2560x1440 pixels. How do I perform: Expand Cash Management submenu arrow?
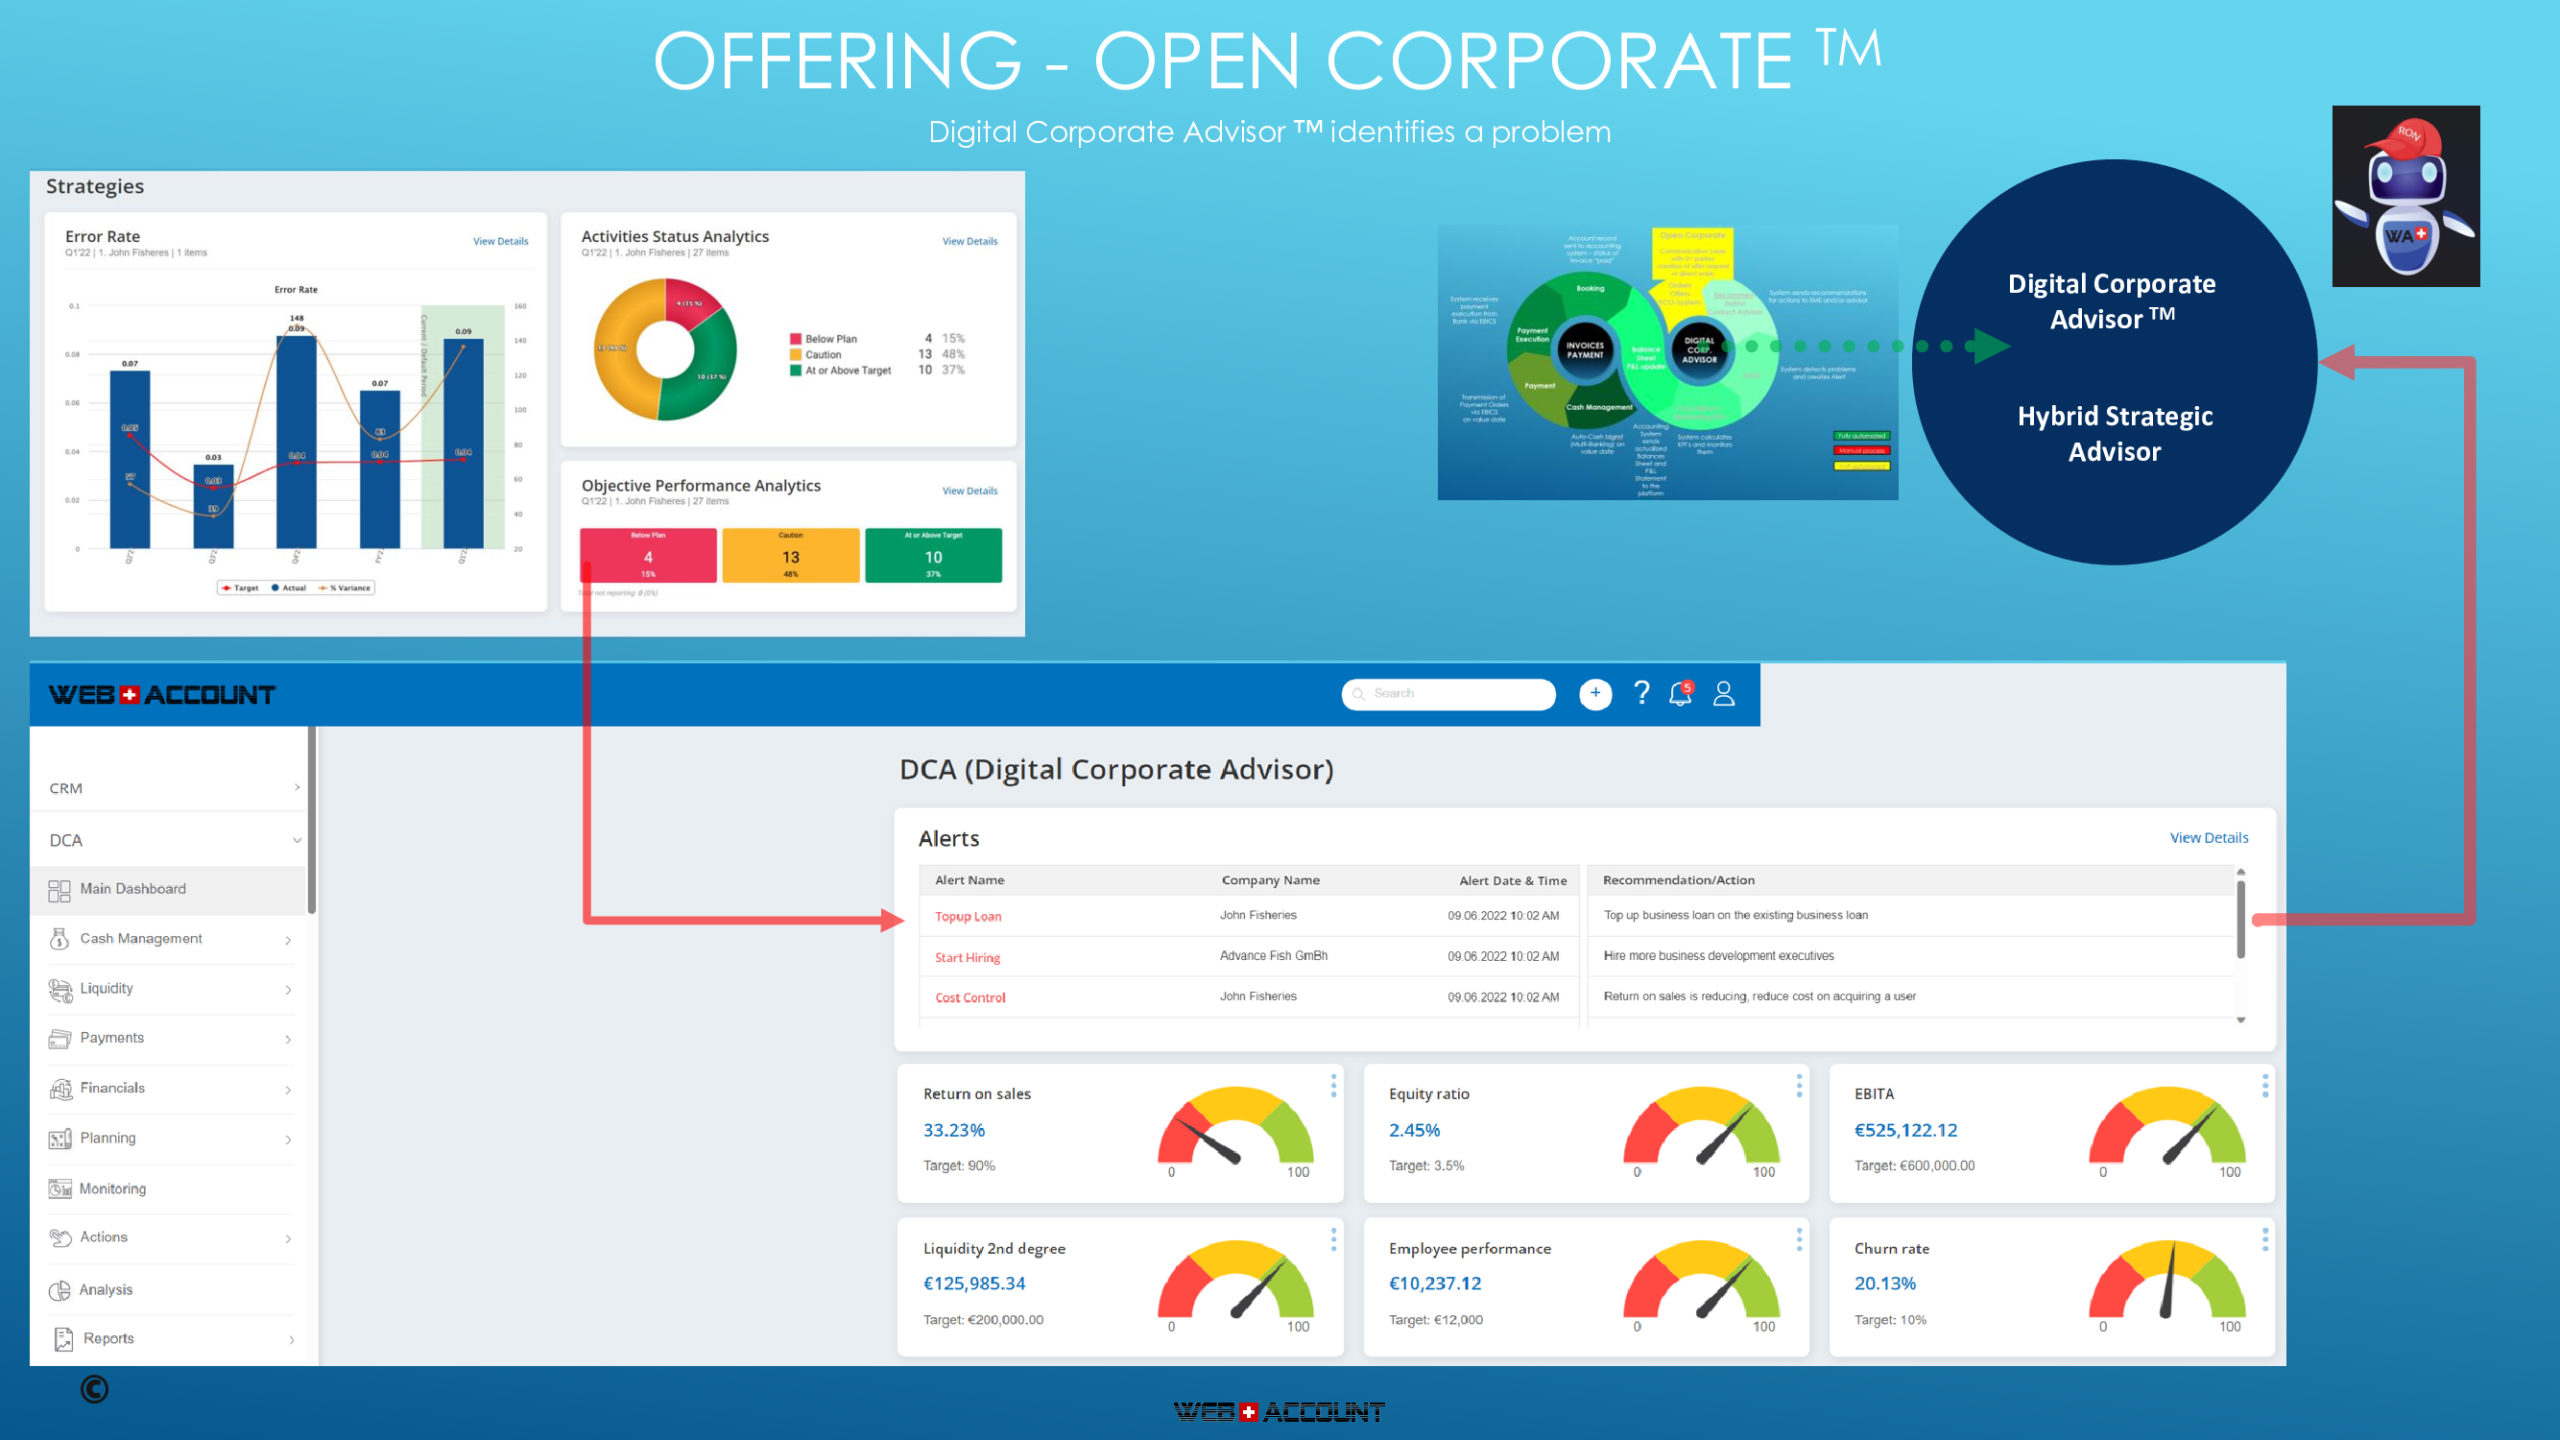point(288,940)
